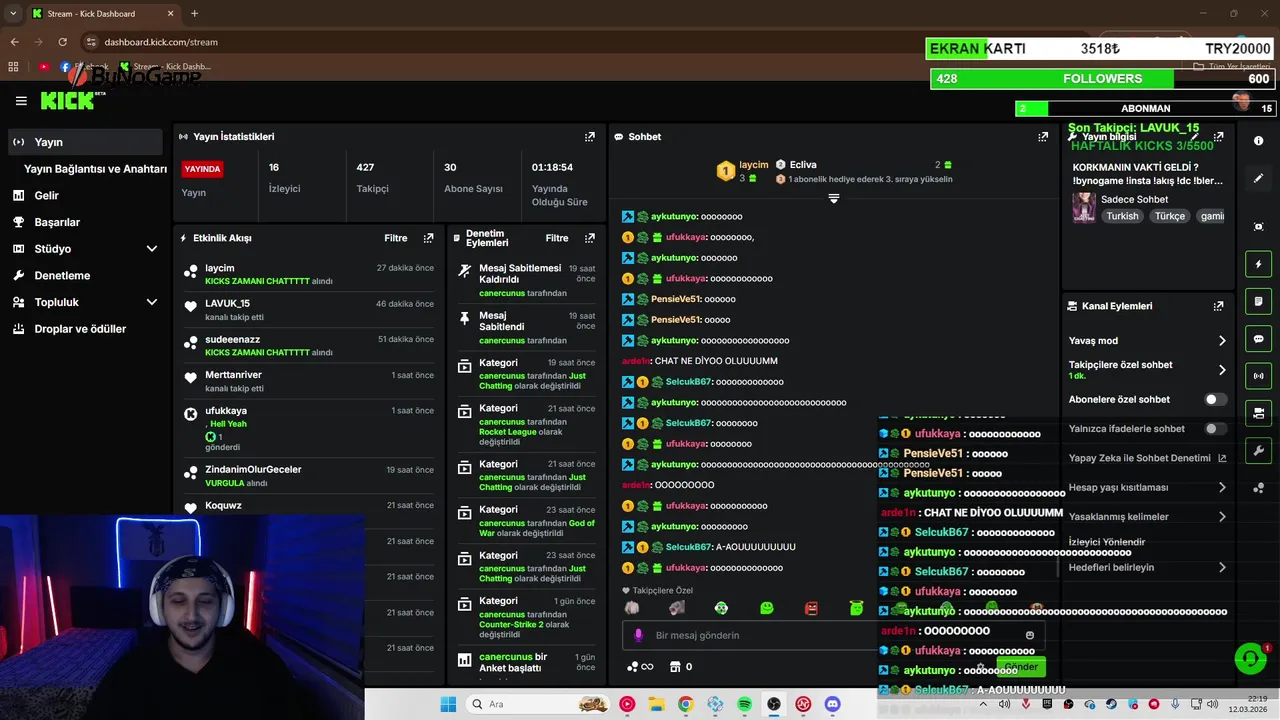
Task: Open Hesap yaşı kısıtlaması settings
Action: coord(1147,487)
